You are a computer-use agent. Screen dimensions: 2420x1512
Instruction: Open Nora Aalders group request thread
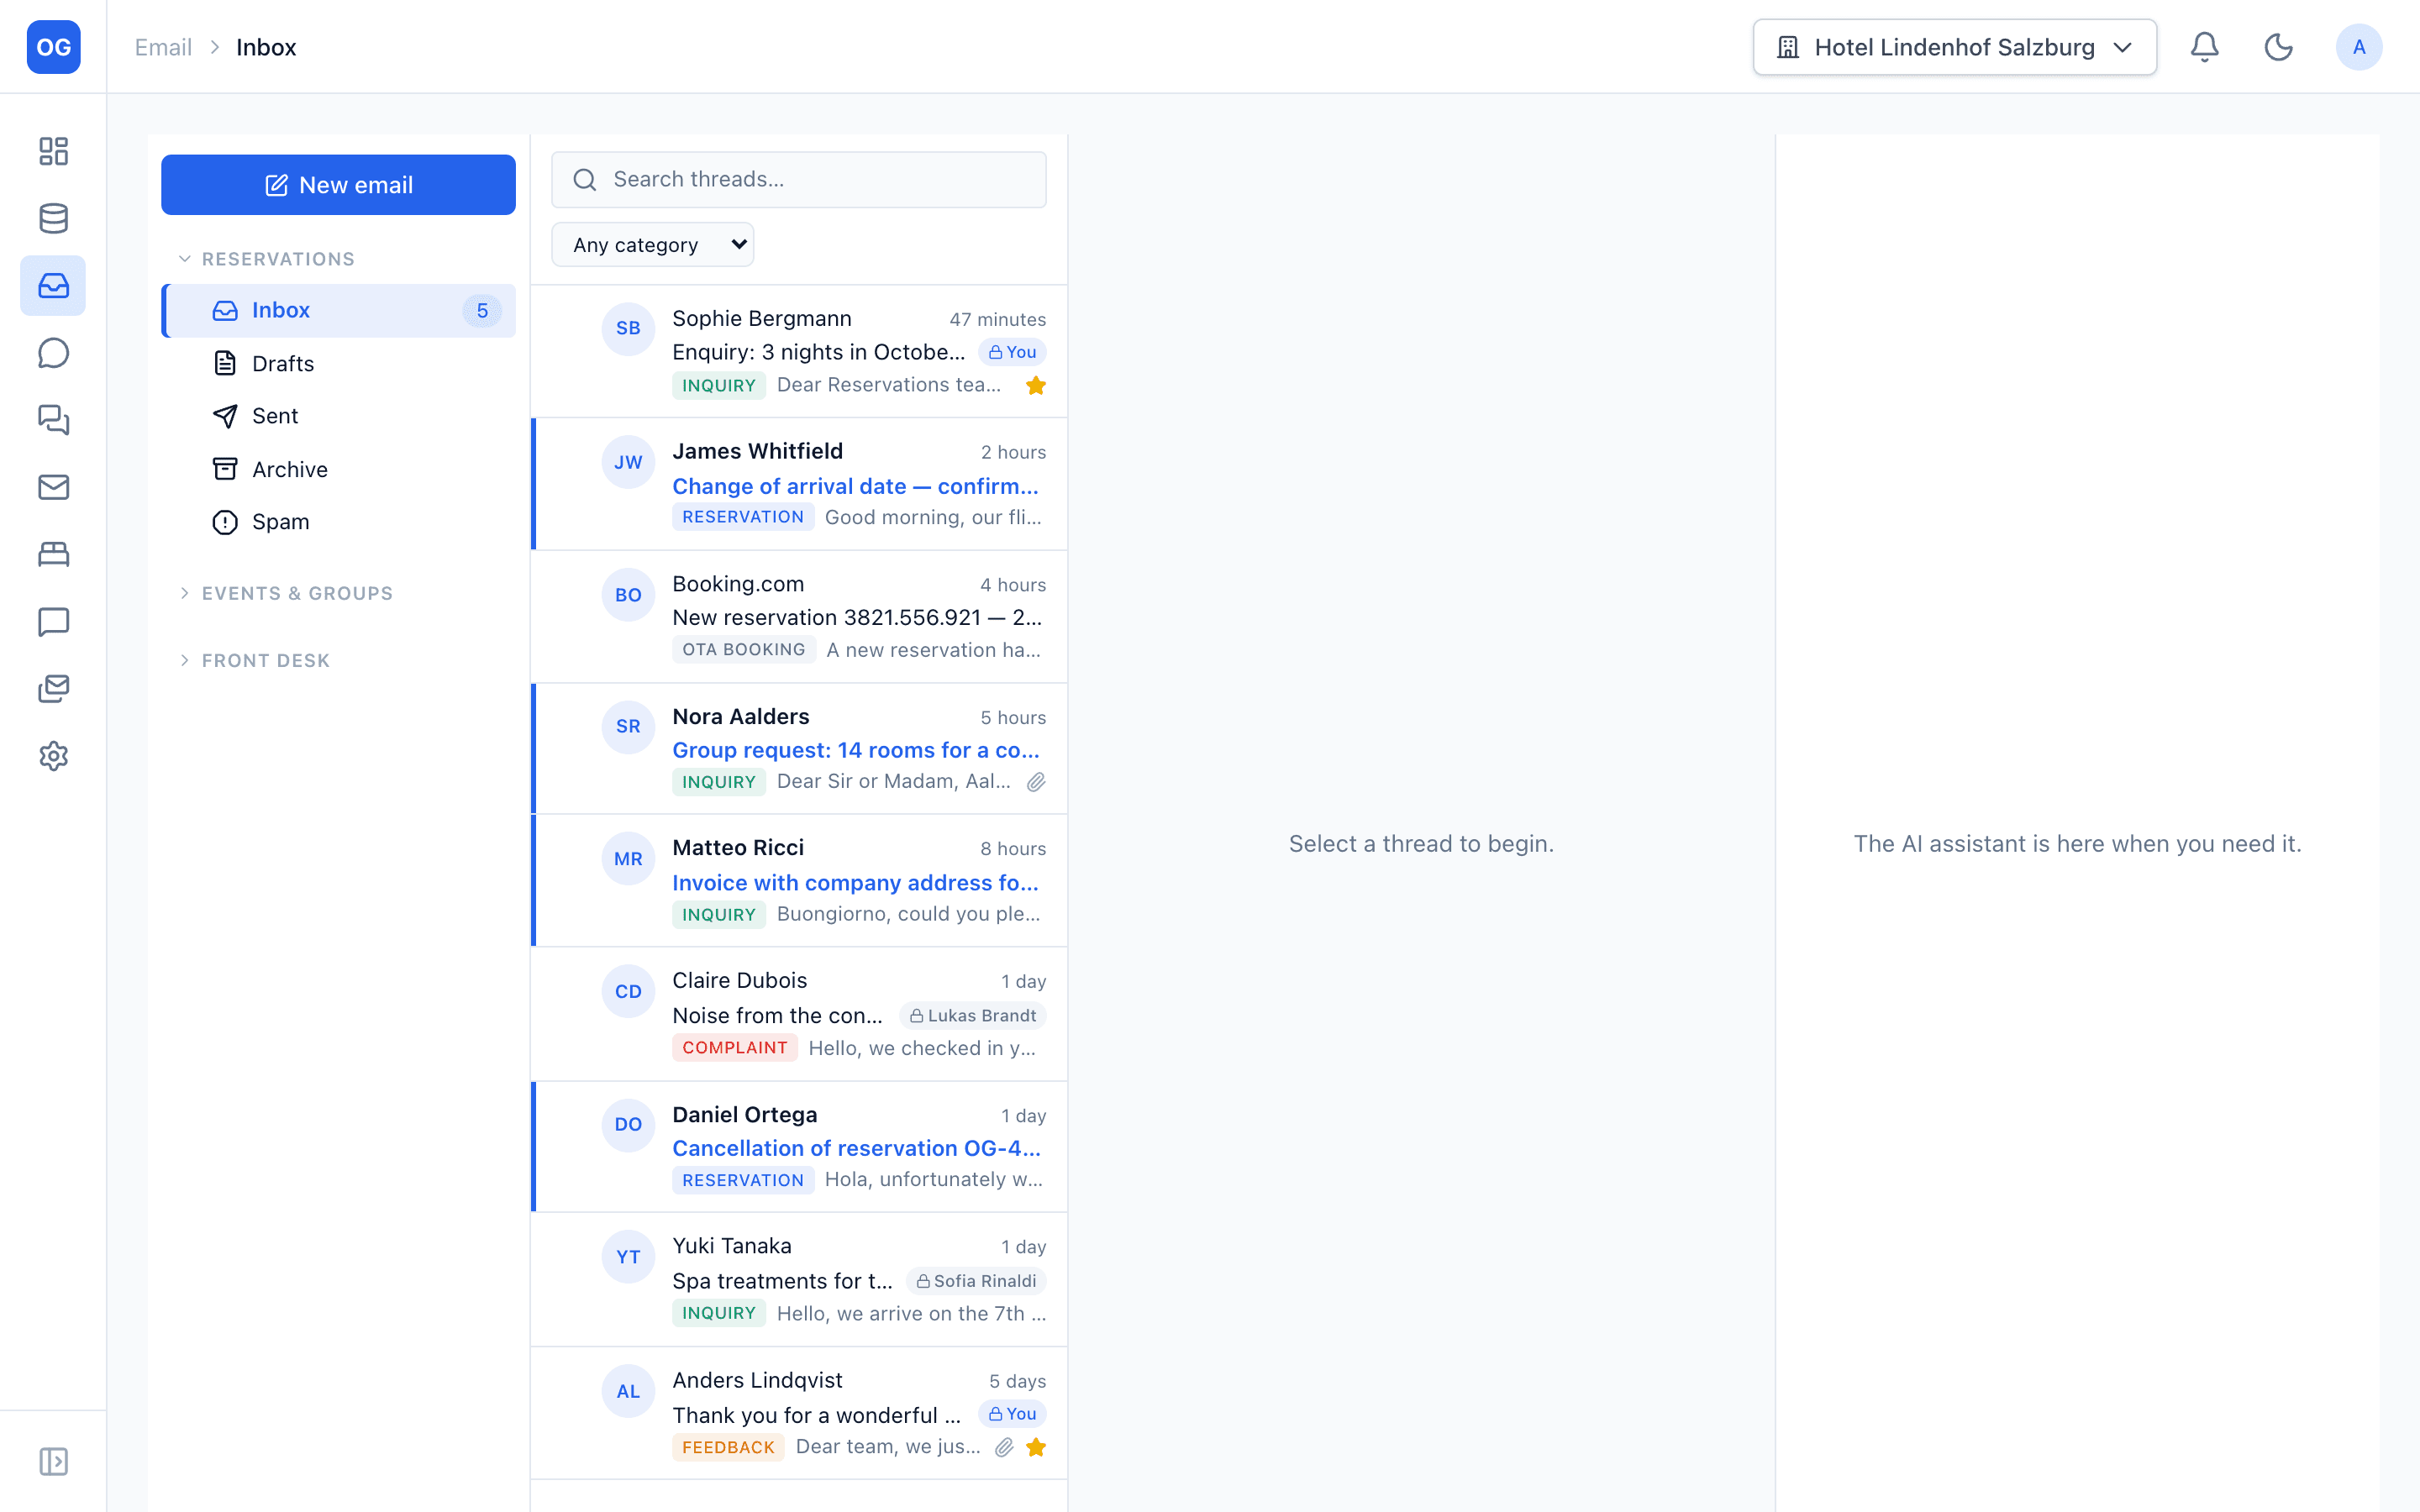(x=799, y=748)
